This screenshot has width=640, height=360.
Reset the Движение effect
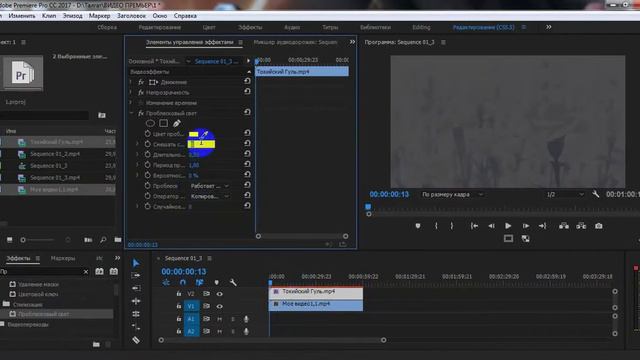coord(247,81)
